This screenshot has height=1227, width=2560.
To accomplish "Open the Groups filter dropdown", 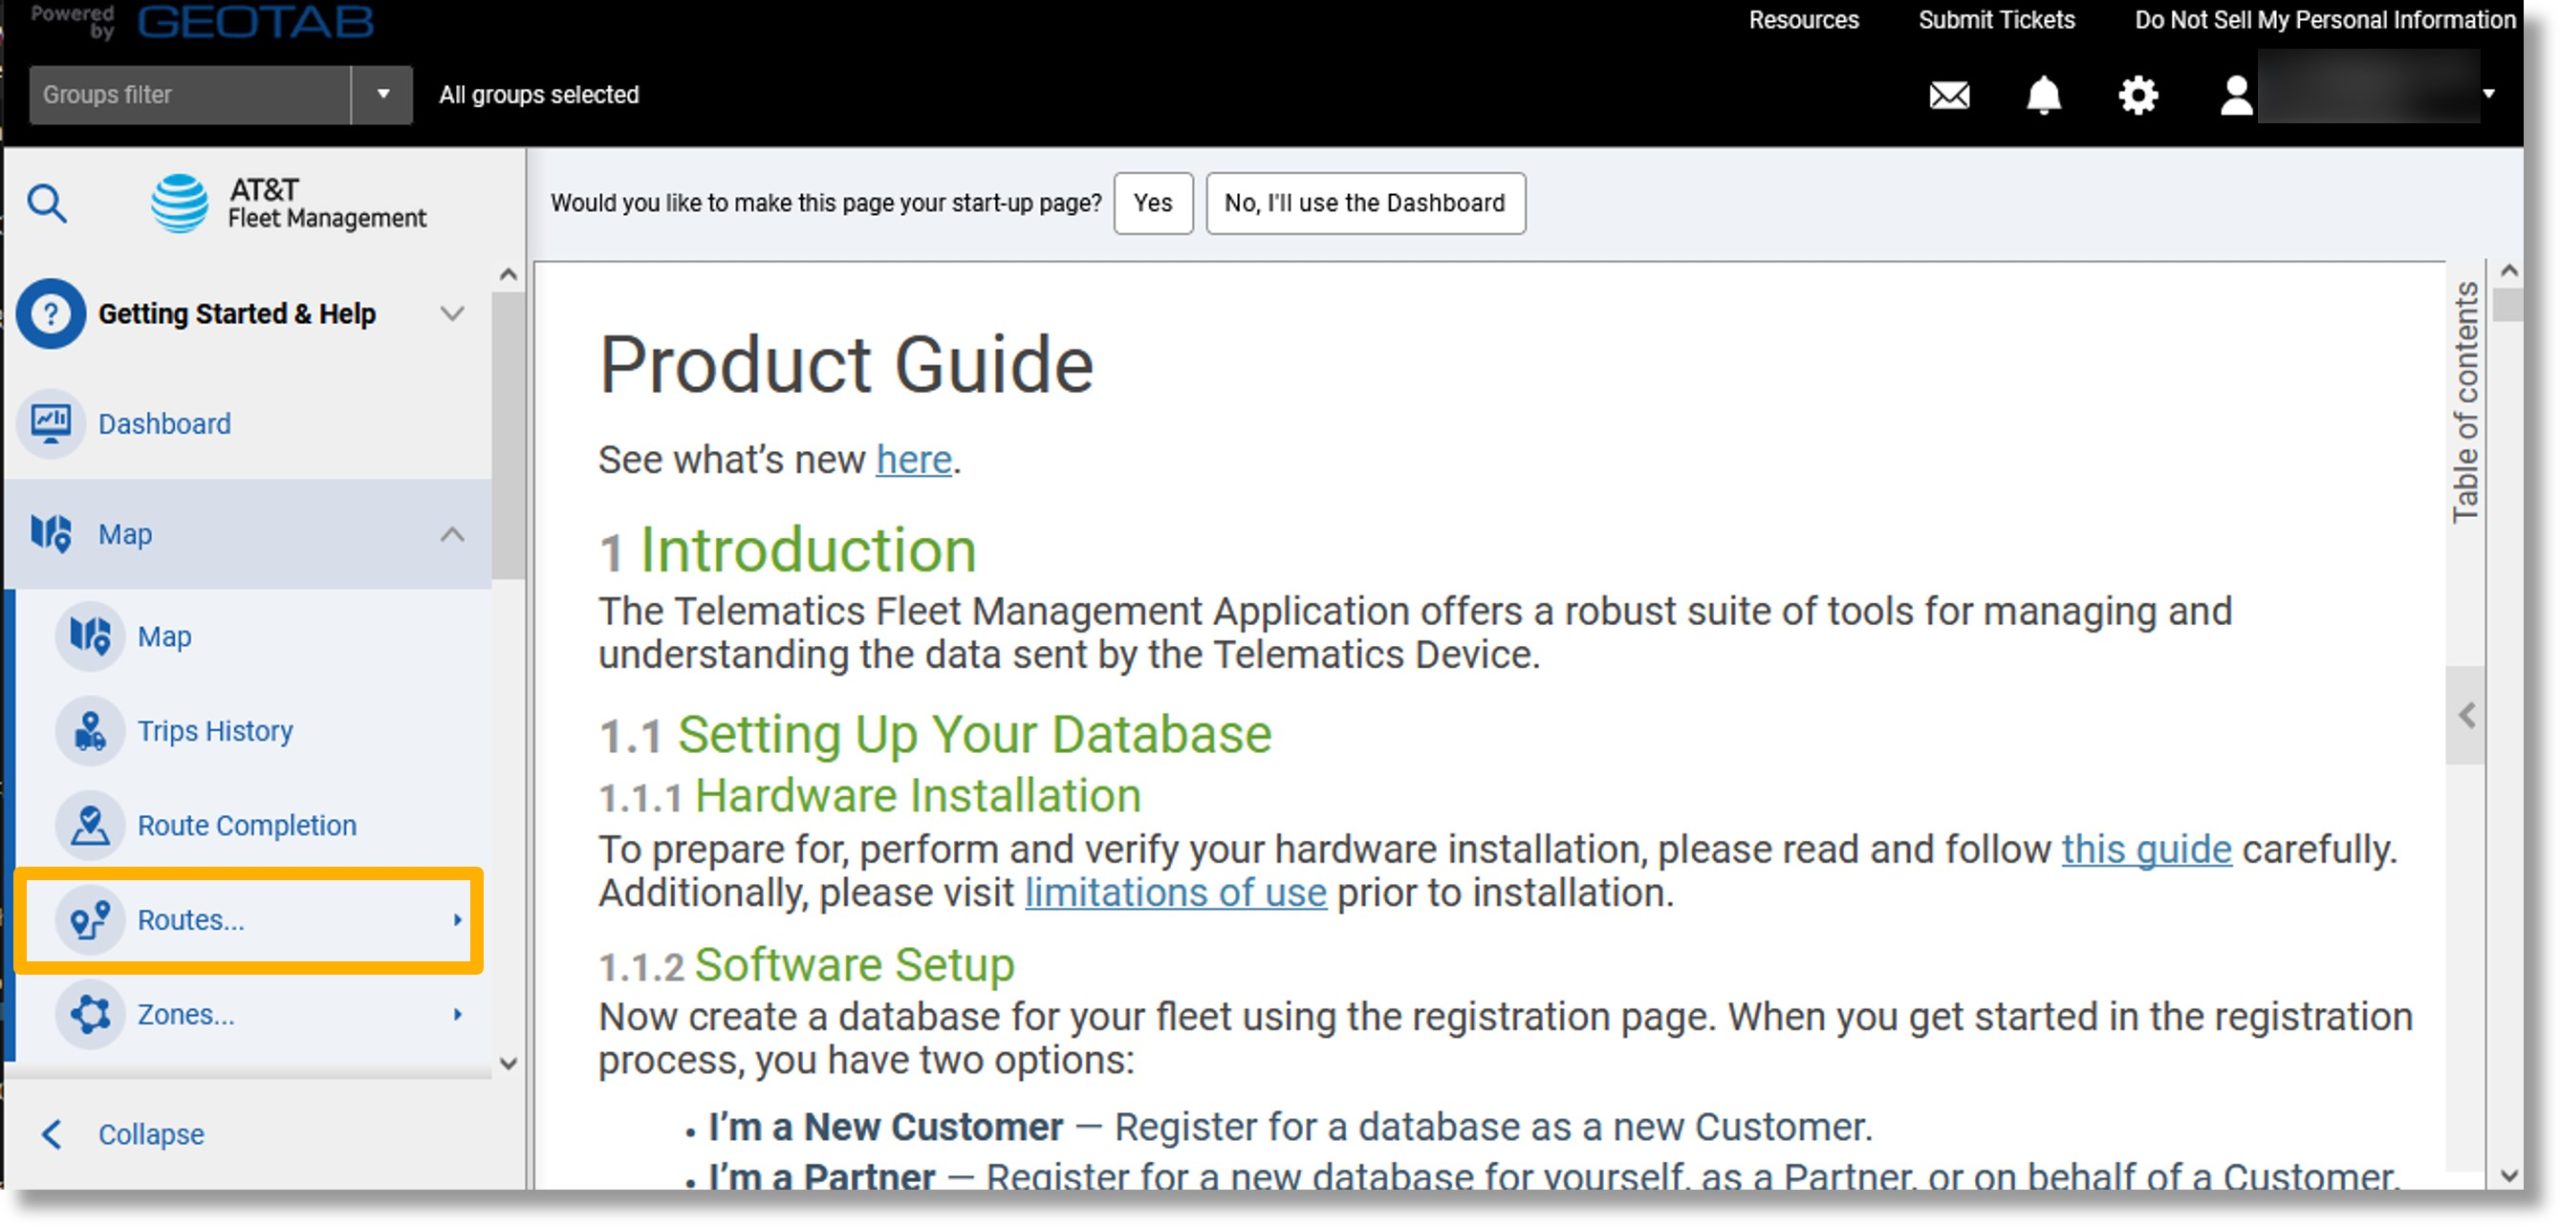I will click(x=379, y=93).
